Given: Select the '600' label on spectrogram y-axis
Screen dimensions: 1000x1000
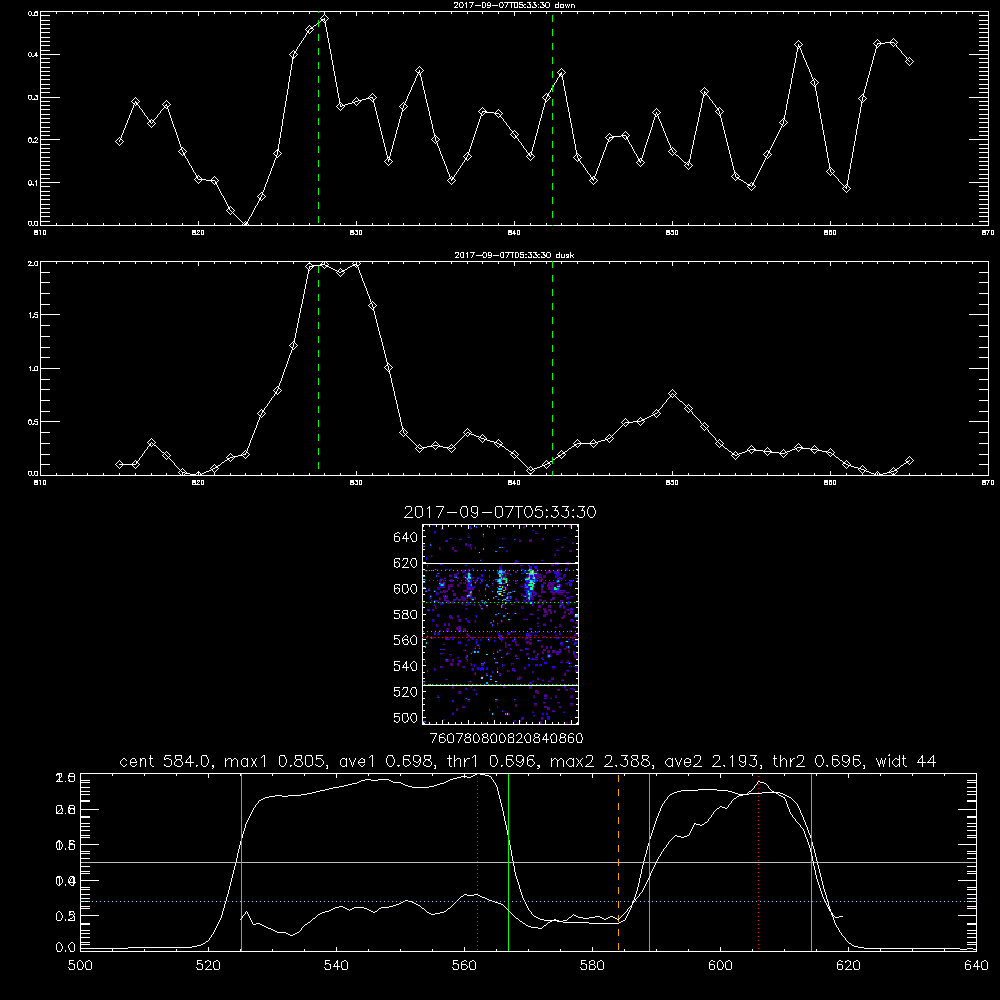Looking at the screenshot, I should tap(406, 589).
